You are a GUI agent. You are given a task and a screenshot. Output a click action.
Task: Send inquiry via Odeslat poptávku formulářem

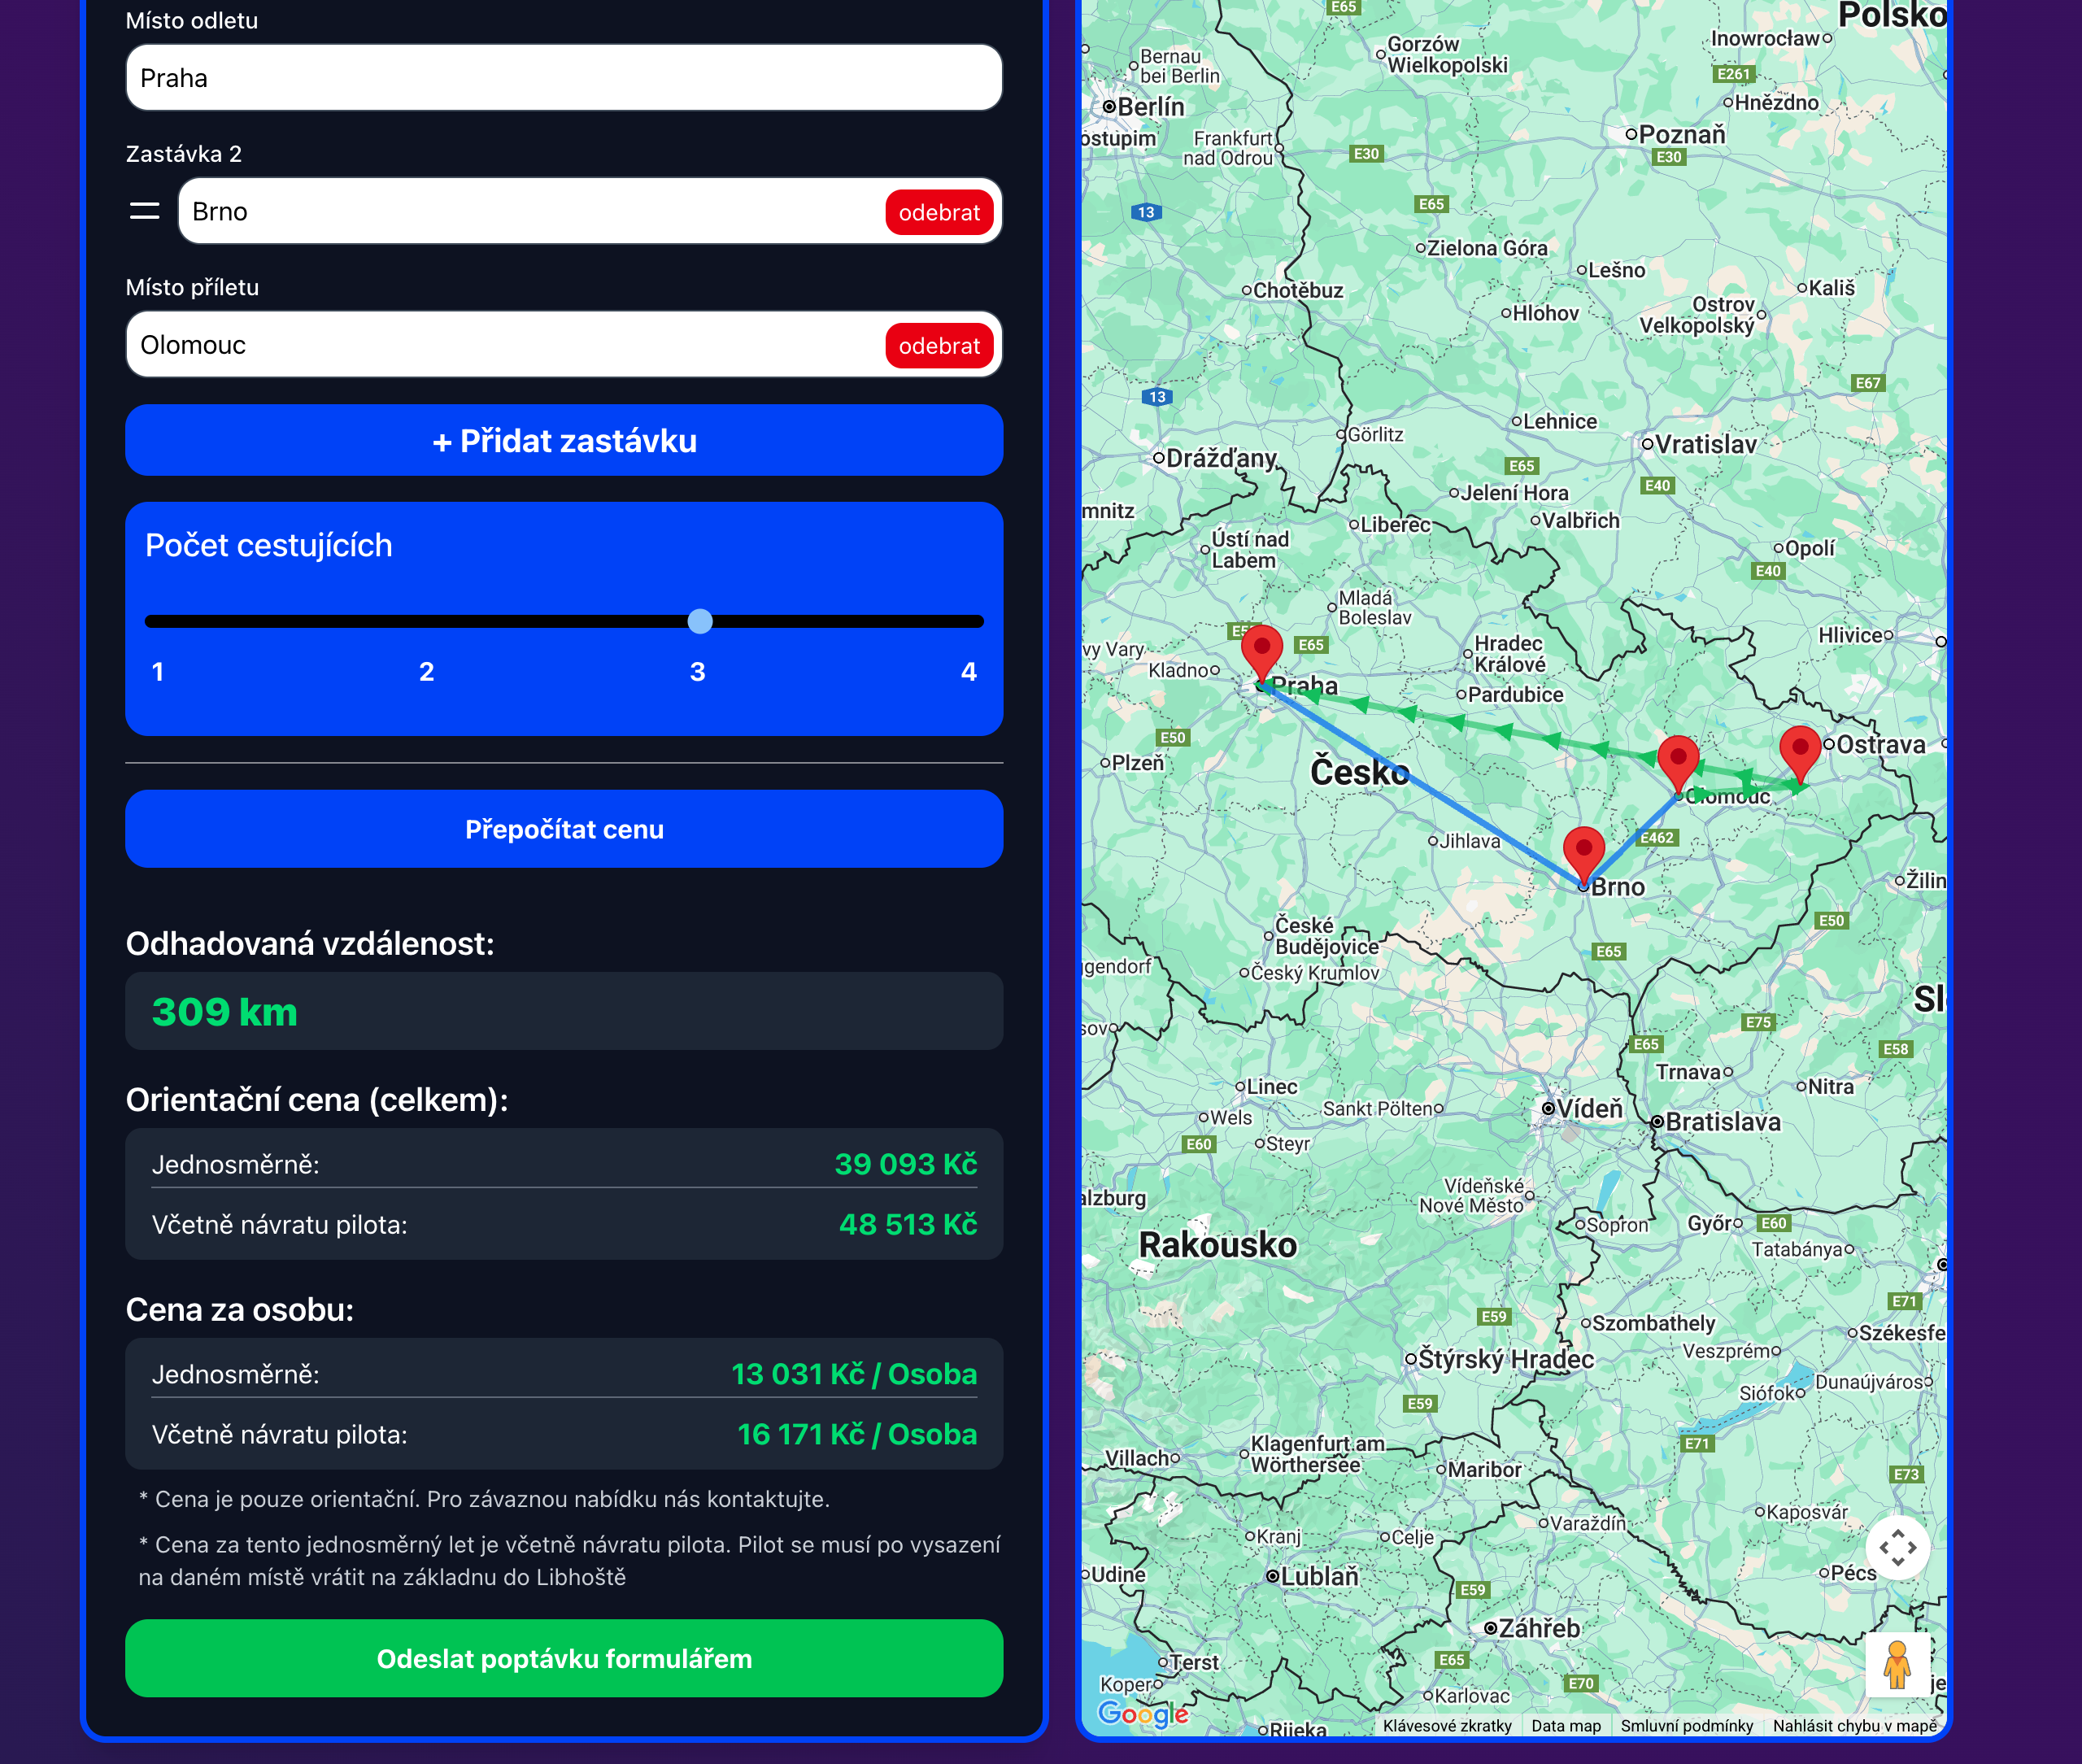564,1659
